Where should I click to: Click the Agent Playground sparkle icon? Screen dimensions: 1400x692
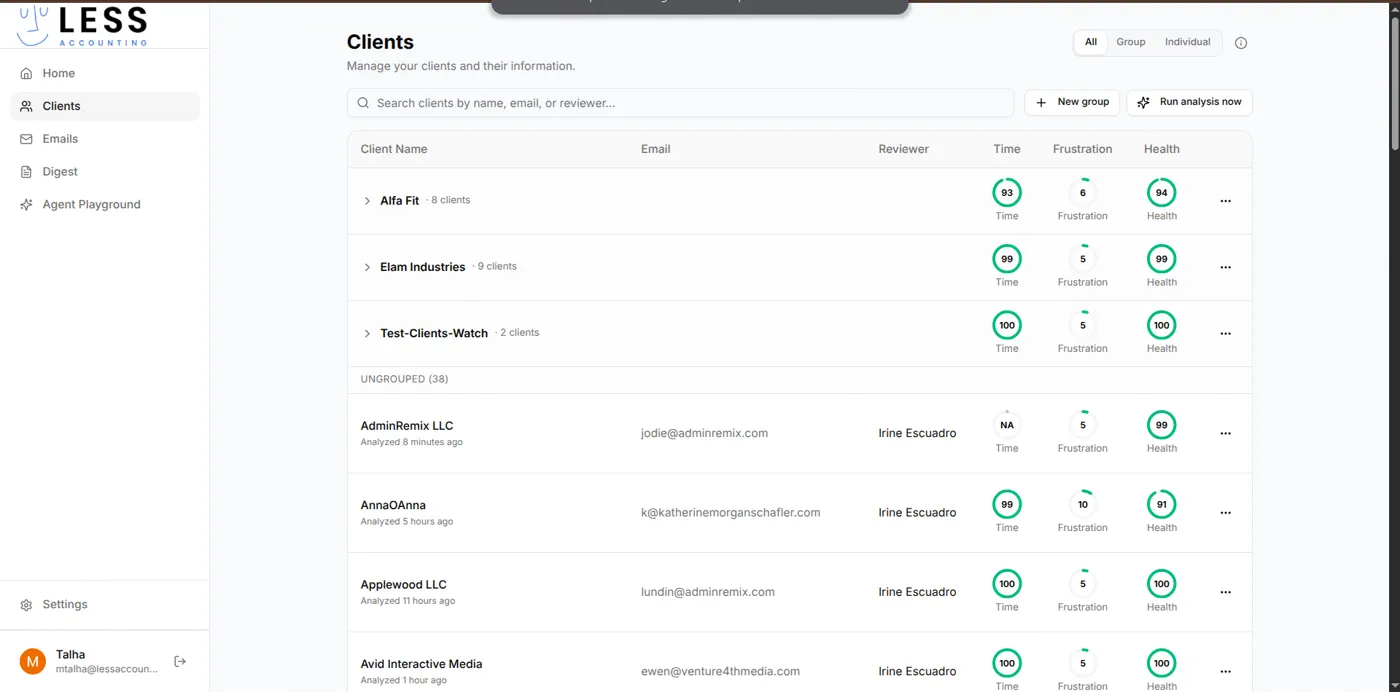click(x=26, y=205)
